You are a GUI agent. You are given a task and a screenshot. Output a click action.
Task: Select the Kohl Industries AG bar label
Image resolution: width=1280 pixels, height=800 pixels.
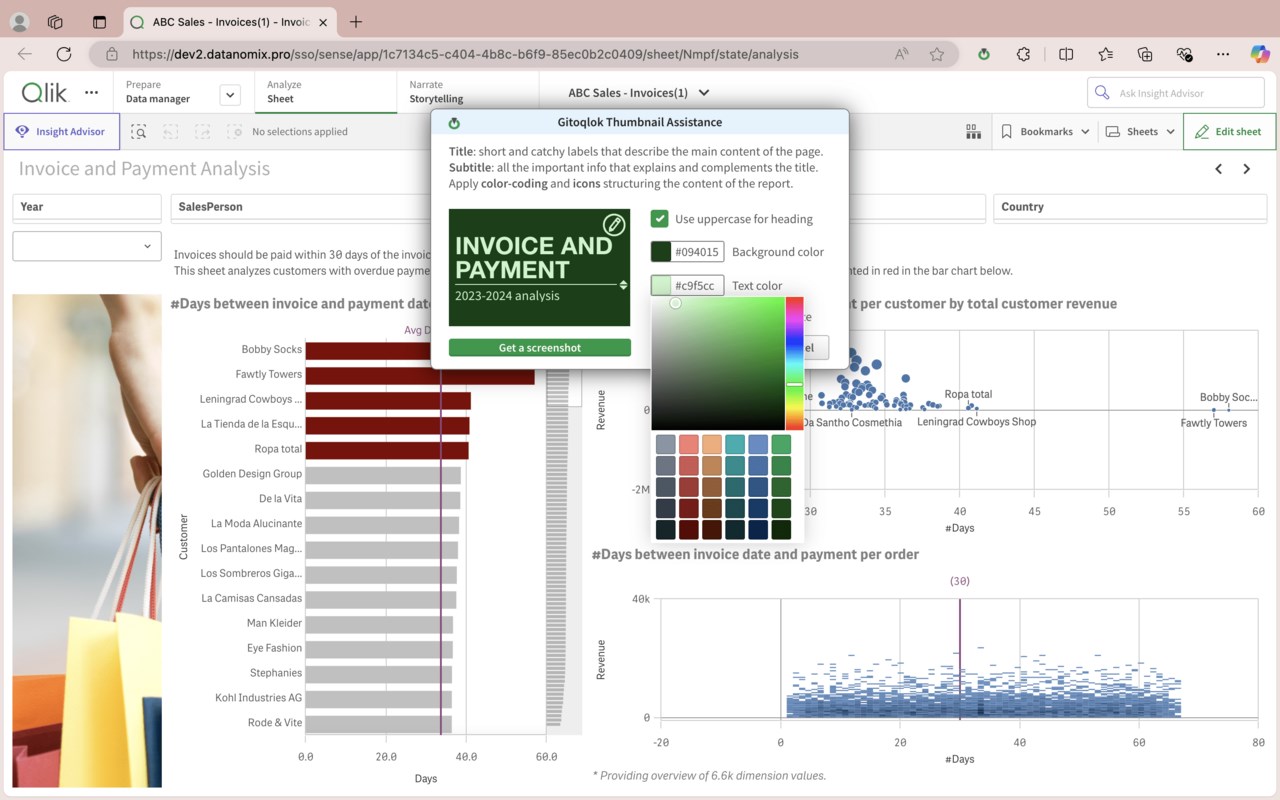[x=258, y=698]
